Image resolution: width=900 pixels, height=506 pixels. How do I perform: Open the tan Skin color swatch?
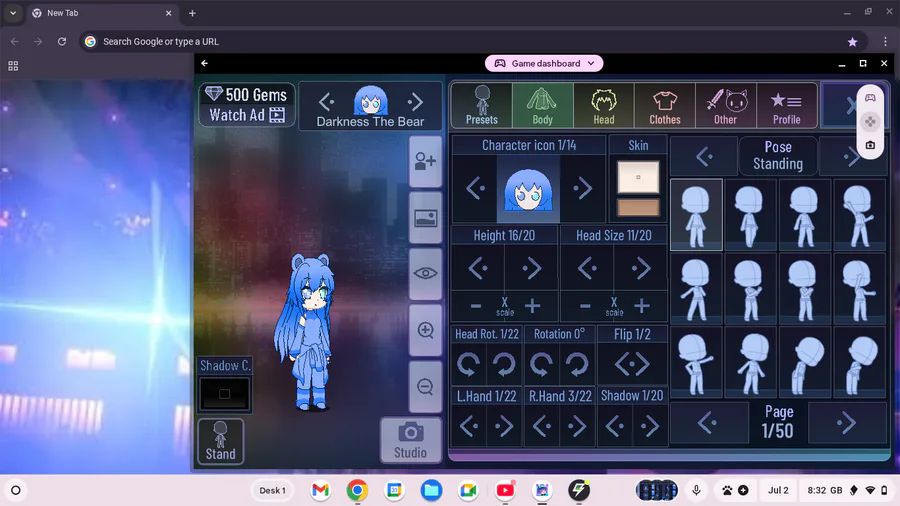point(638,208)
